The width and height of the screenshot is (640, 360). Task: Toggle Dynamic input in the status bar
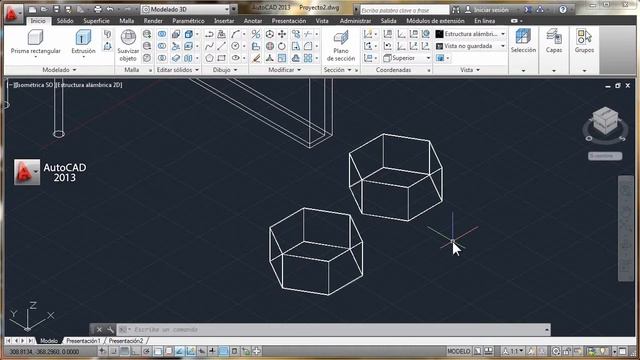[202, 351]
